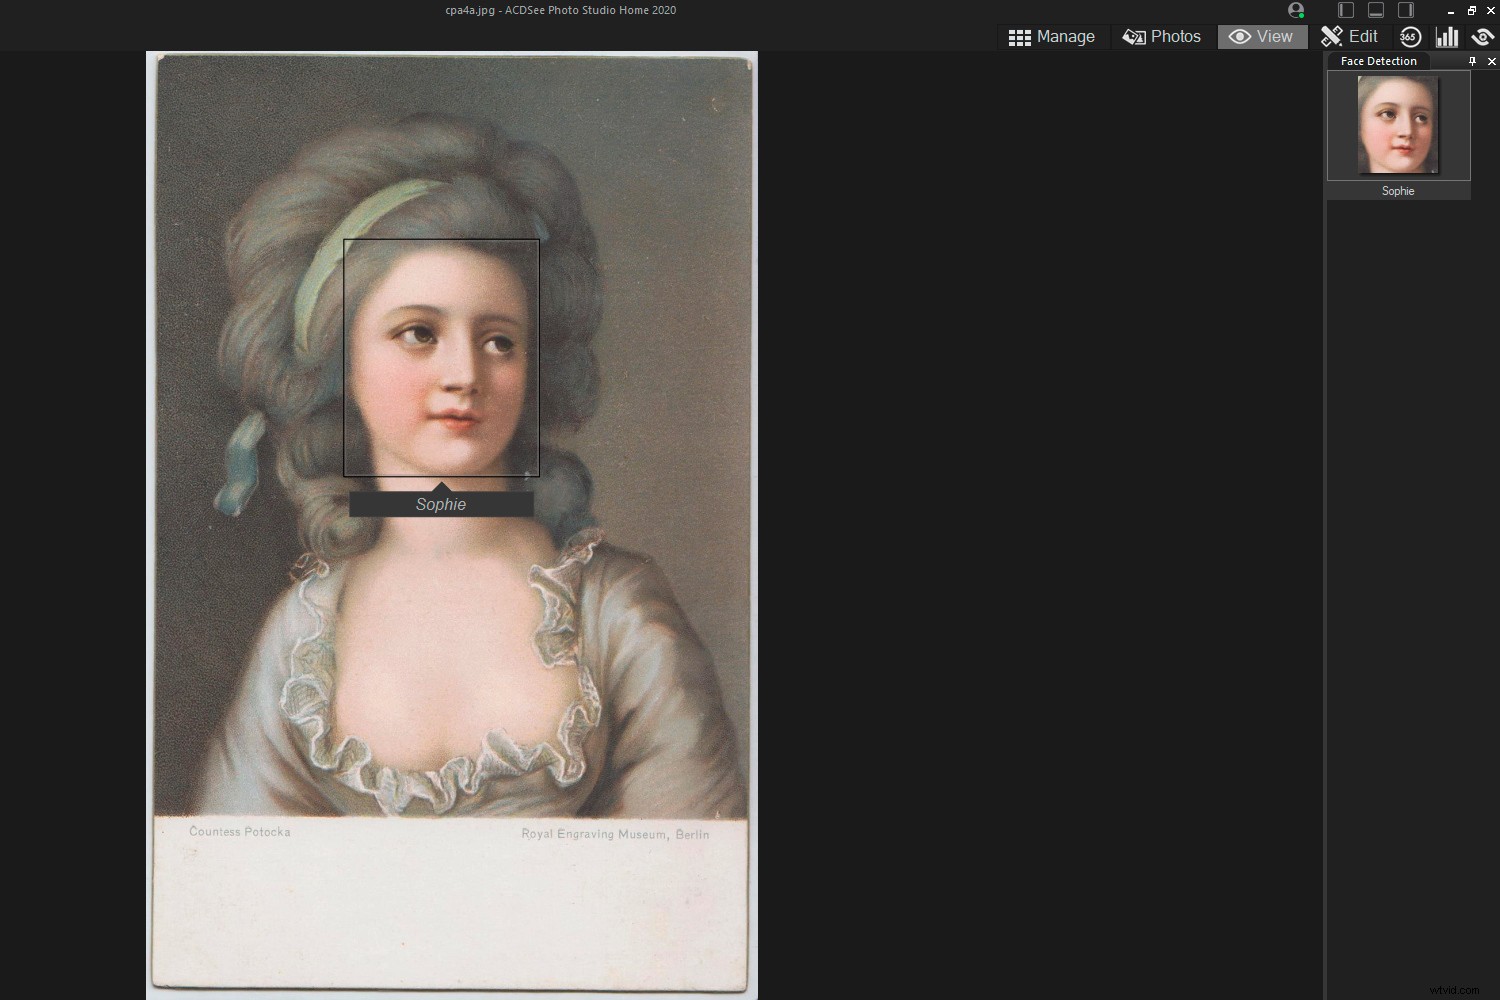Select Sophie face thumbnail in panel
The image size is (1500, 1000).
tap(1398, 125)
